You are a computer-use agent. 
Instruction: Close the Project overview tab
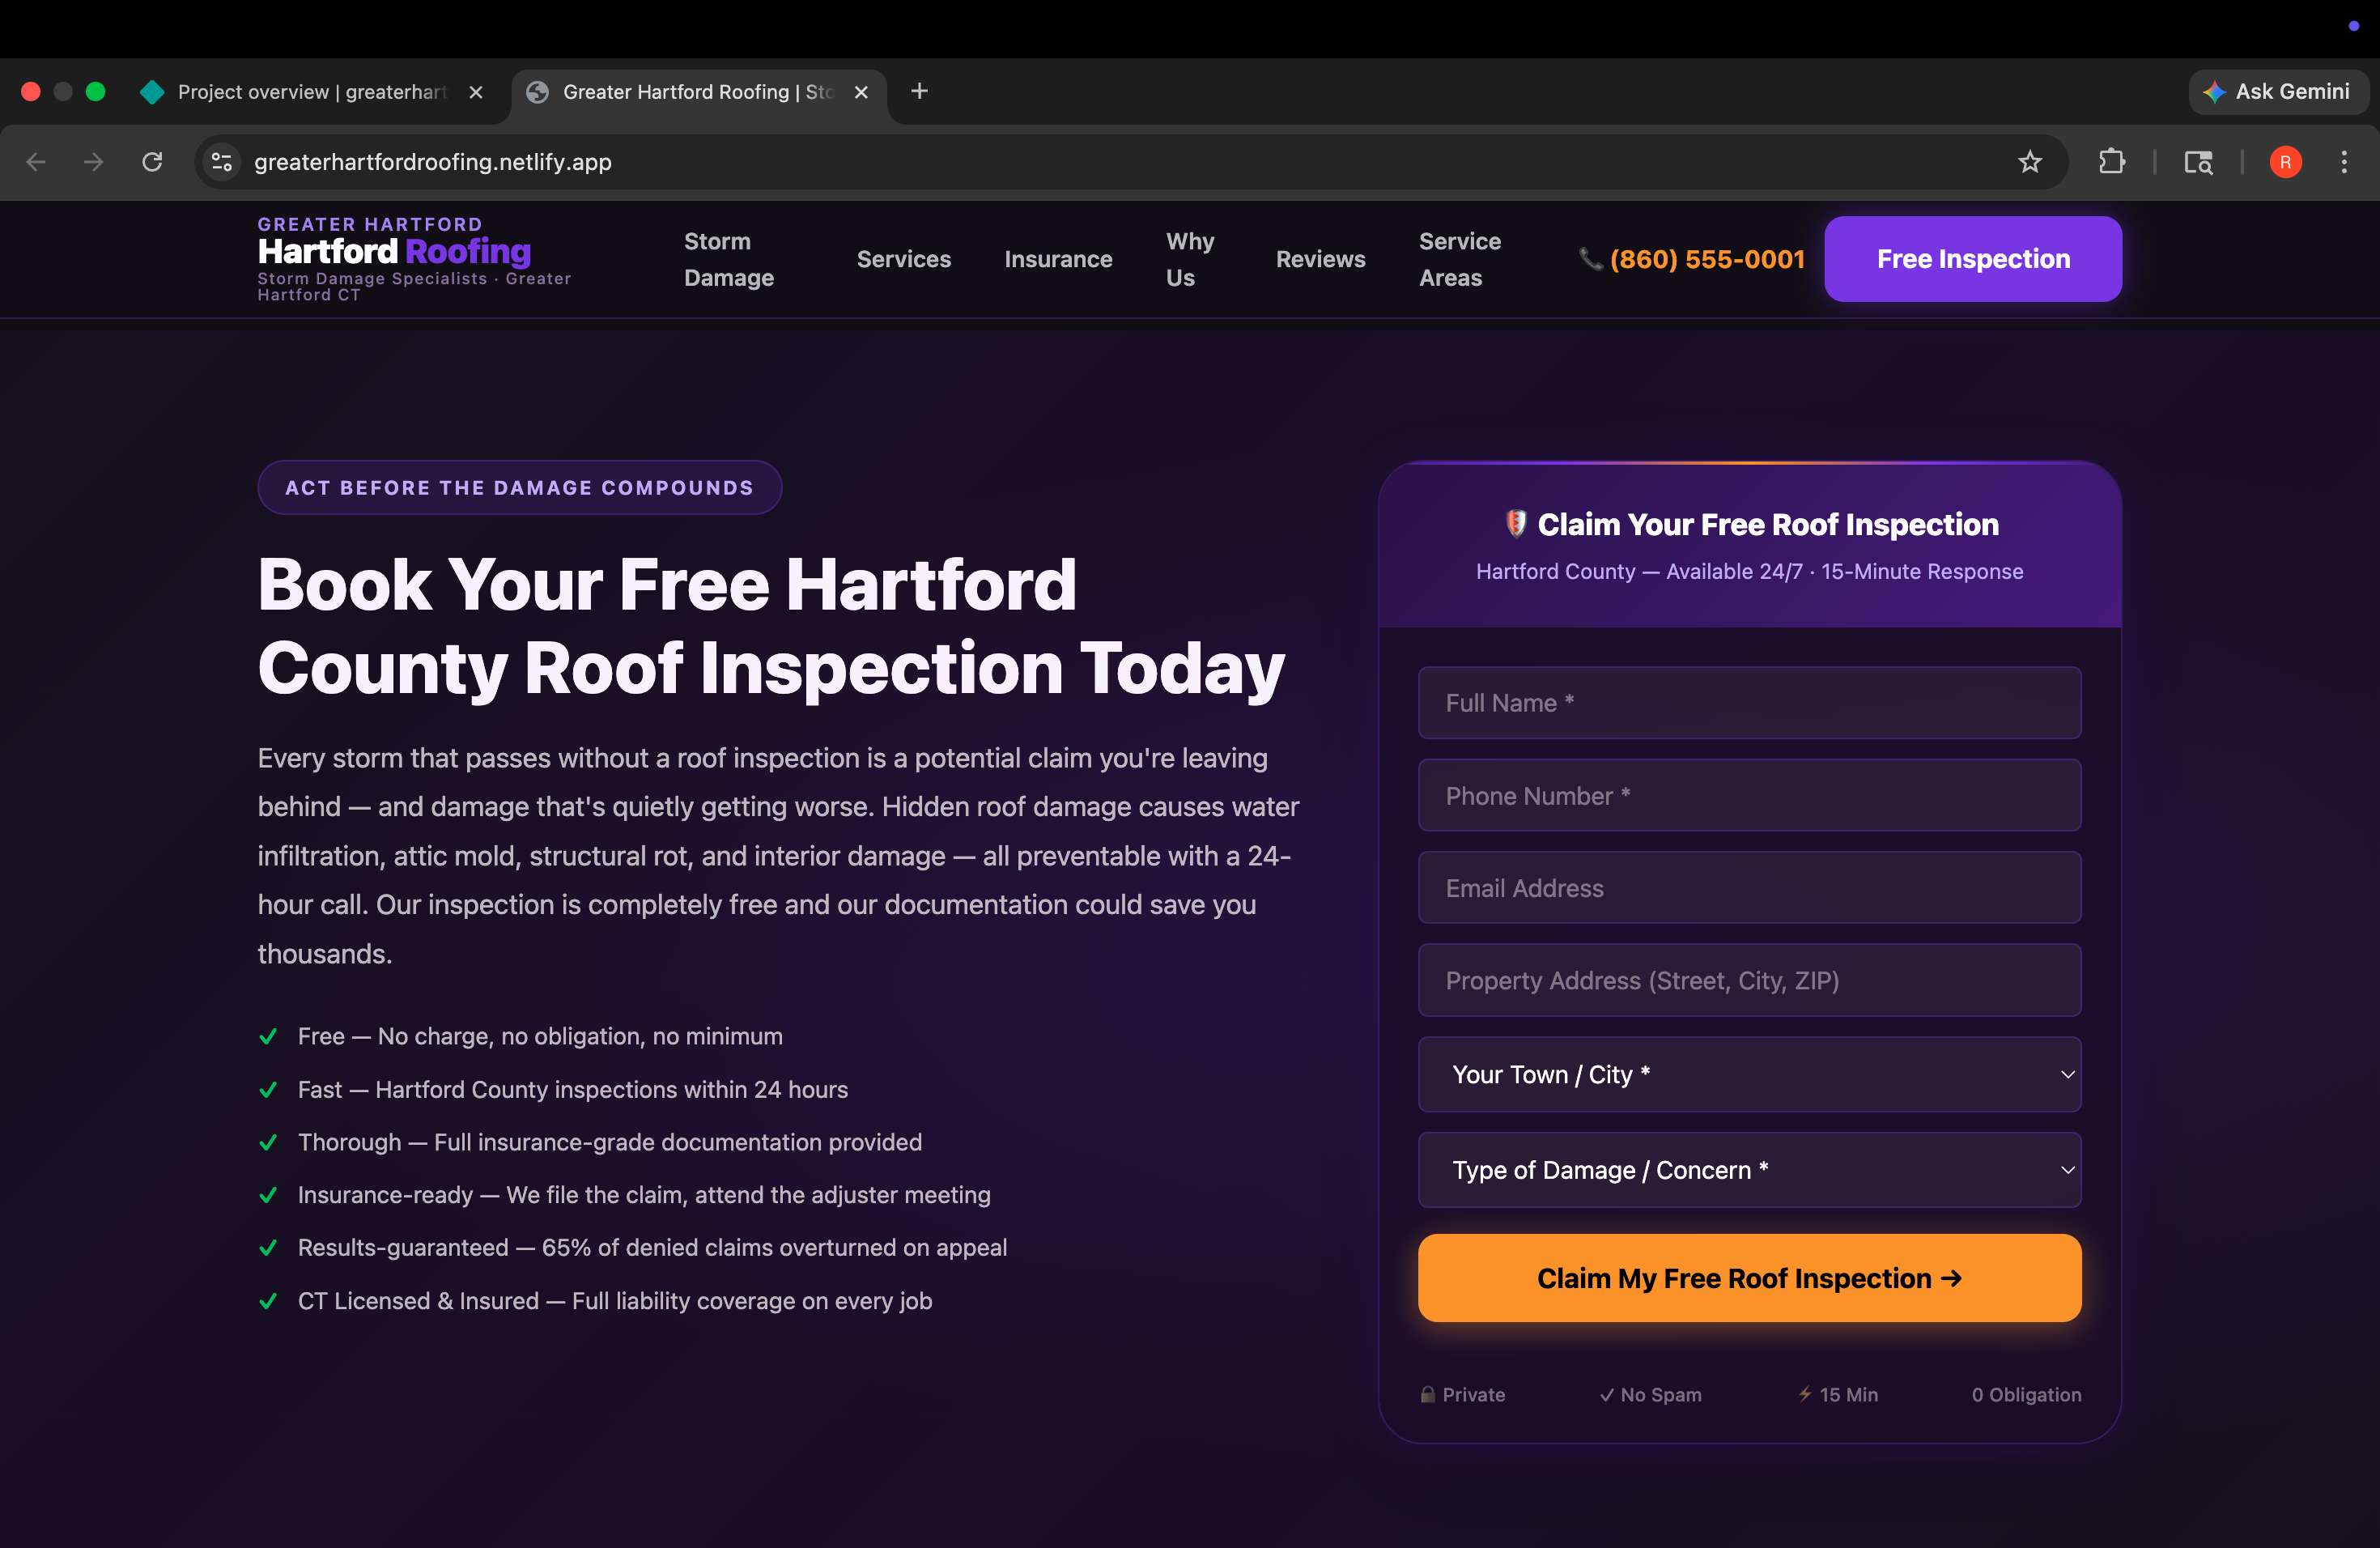pos(476,92)
